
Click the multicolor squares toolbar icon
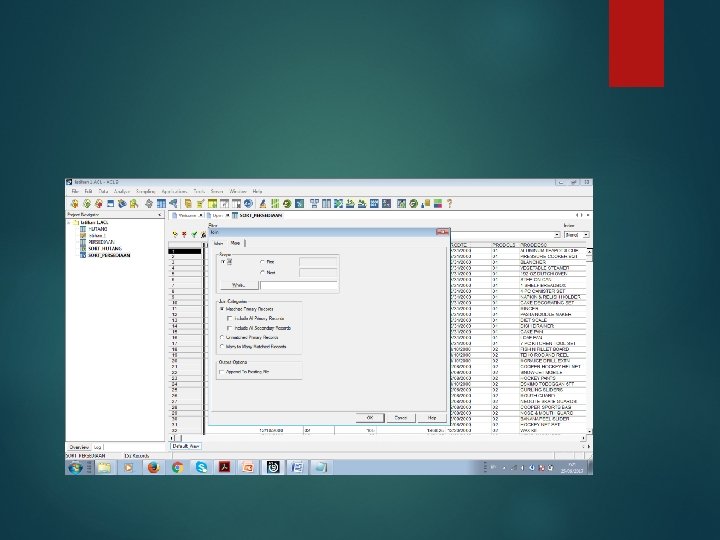pyautogui.click(x=438, y=203)
